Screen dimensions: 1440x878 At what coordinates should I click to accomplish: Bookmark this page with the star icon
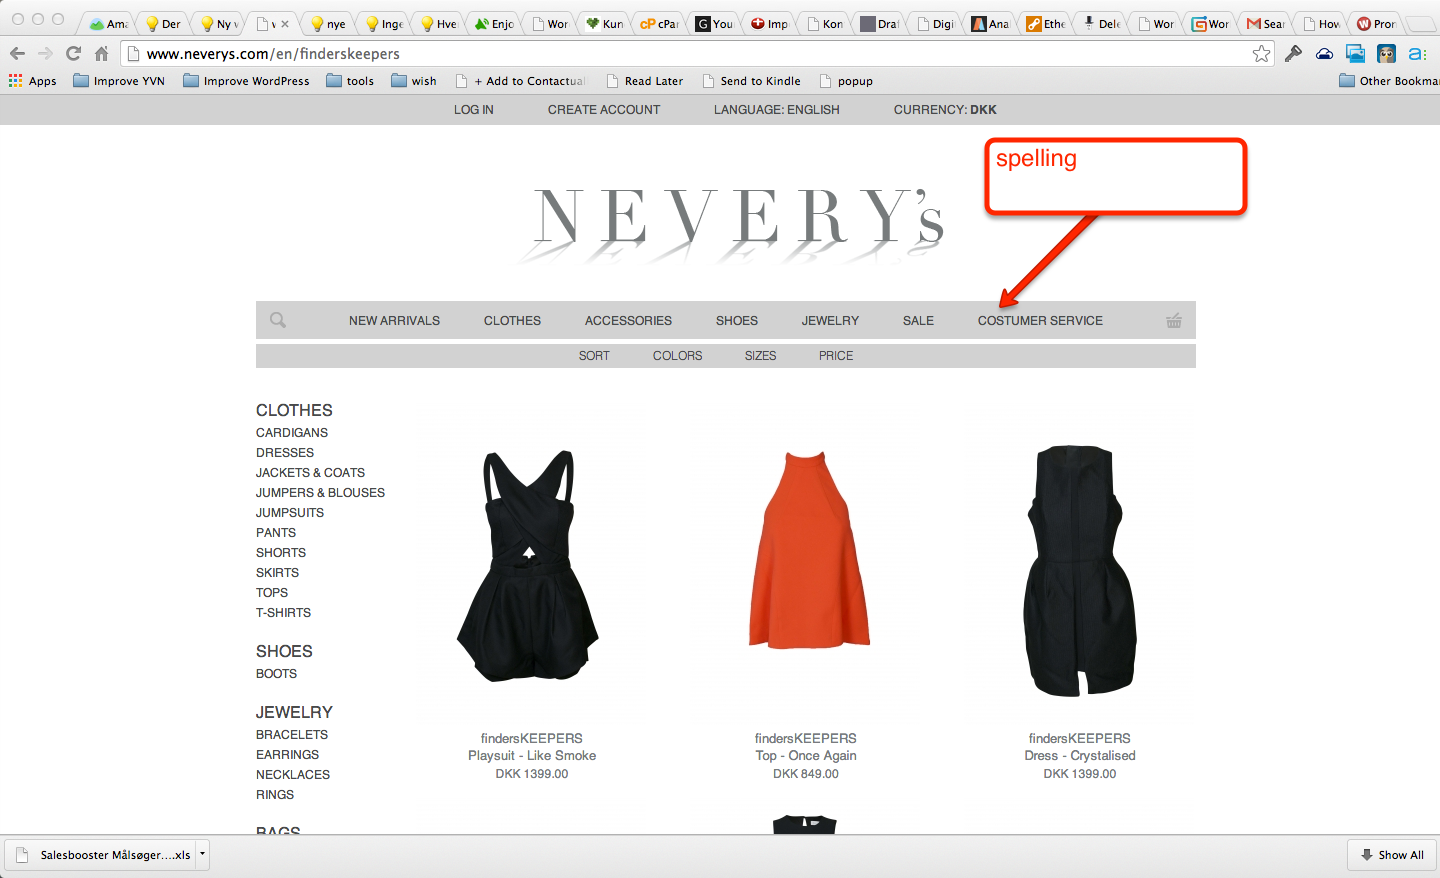point(1261,54)
